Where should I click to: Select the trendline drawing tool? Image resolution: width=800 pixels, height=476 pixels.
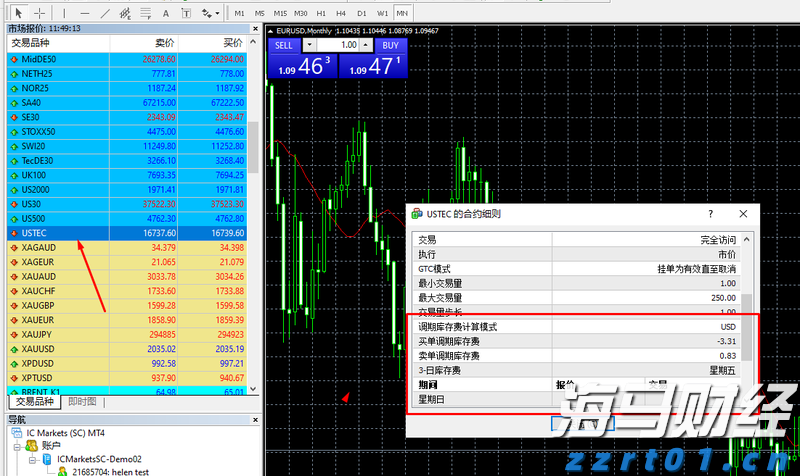tap(107, 14)
